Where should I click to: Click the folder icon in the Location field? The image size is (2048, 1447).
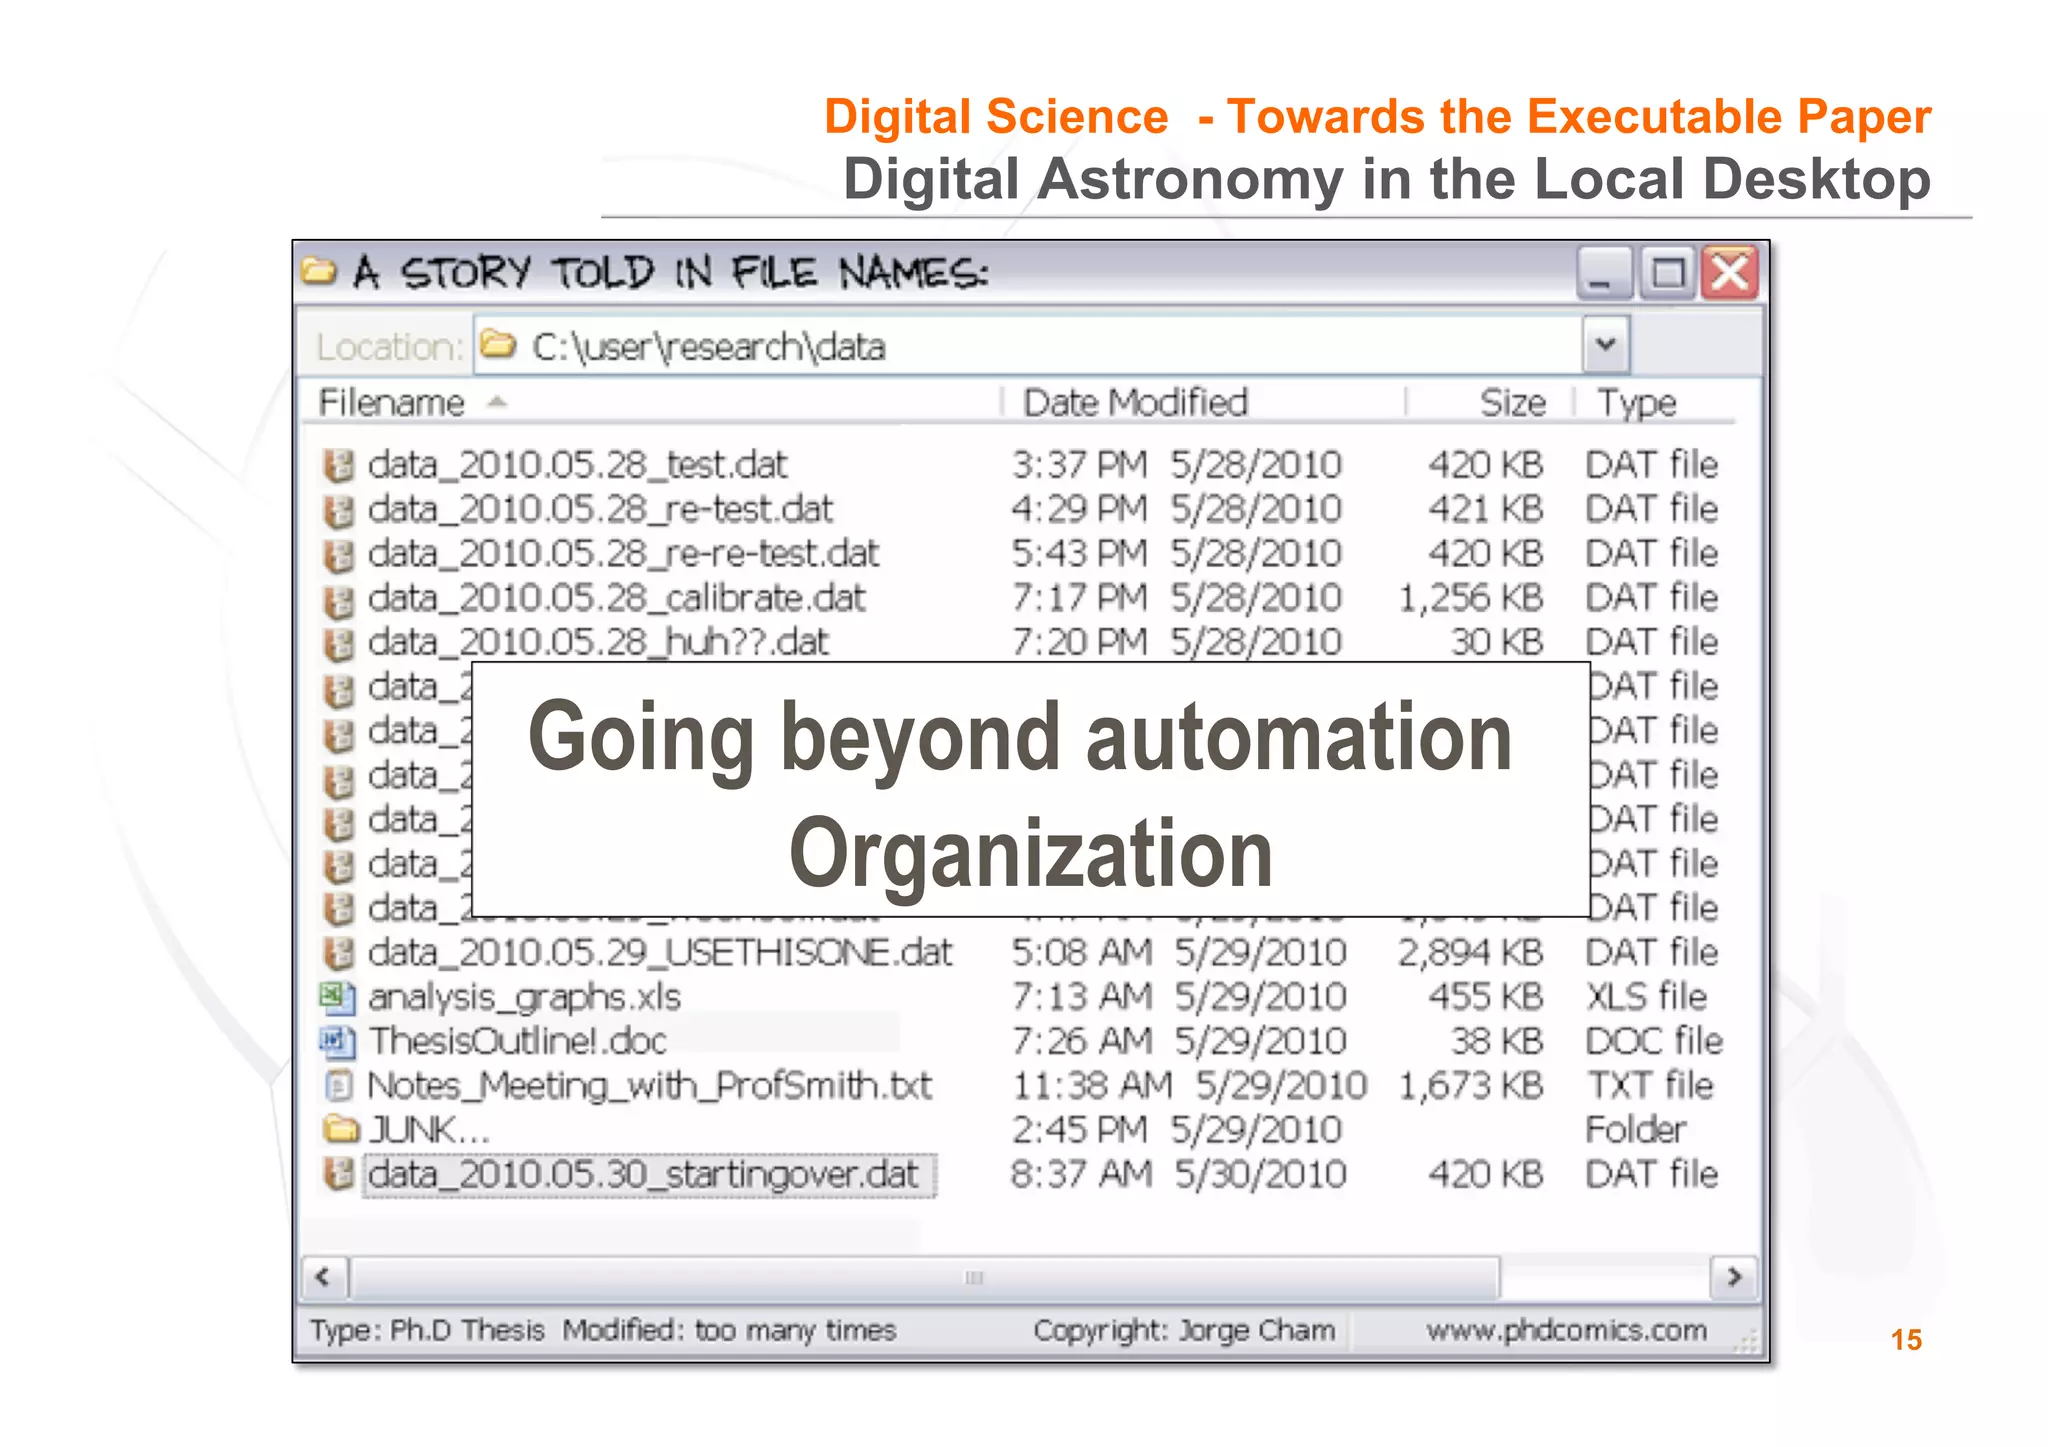pyautogui.click(x=498, y=345)
